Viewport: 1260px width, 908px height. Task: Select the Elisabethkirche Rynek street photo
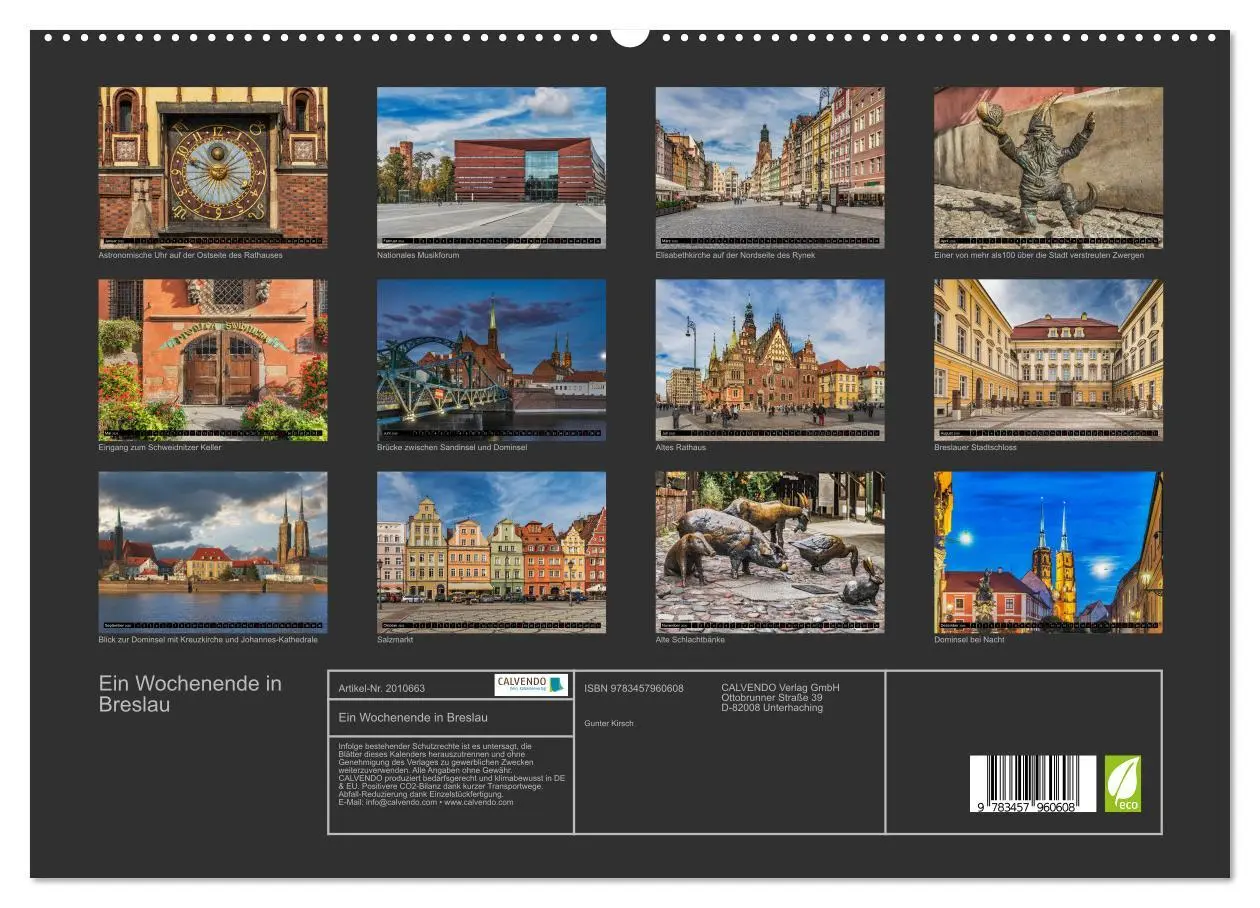pos(769,165)
